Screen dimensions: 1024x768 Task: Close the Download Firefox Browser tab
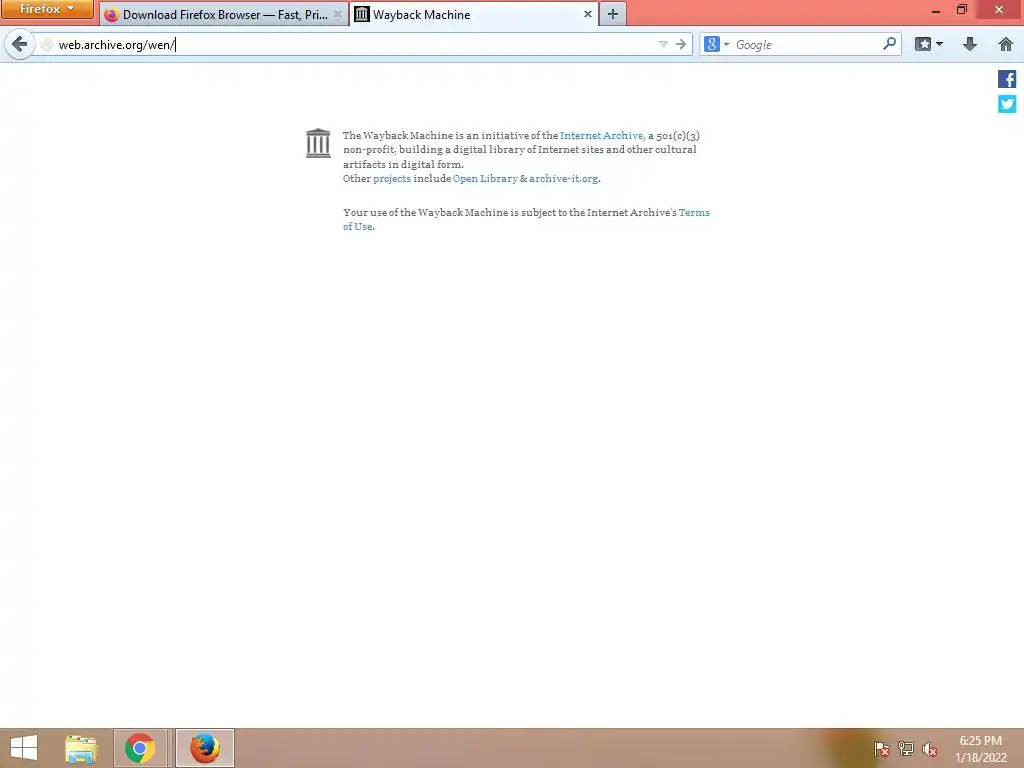tap(338, 14)
